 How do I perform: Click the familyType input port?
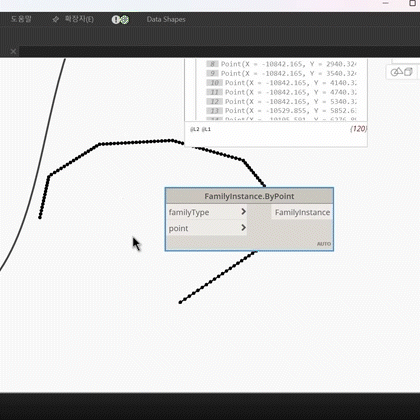point(206,212)
